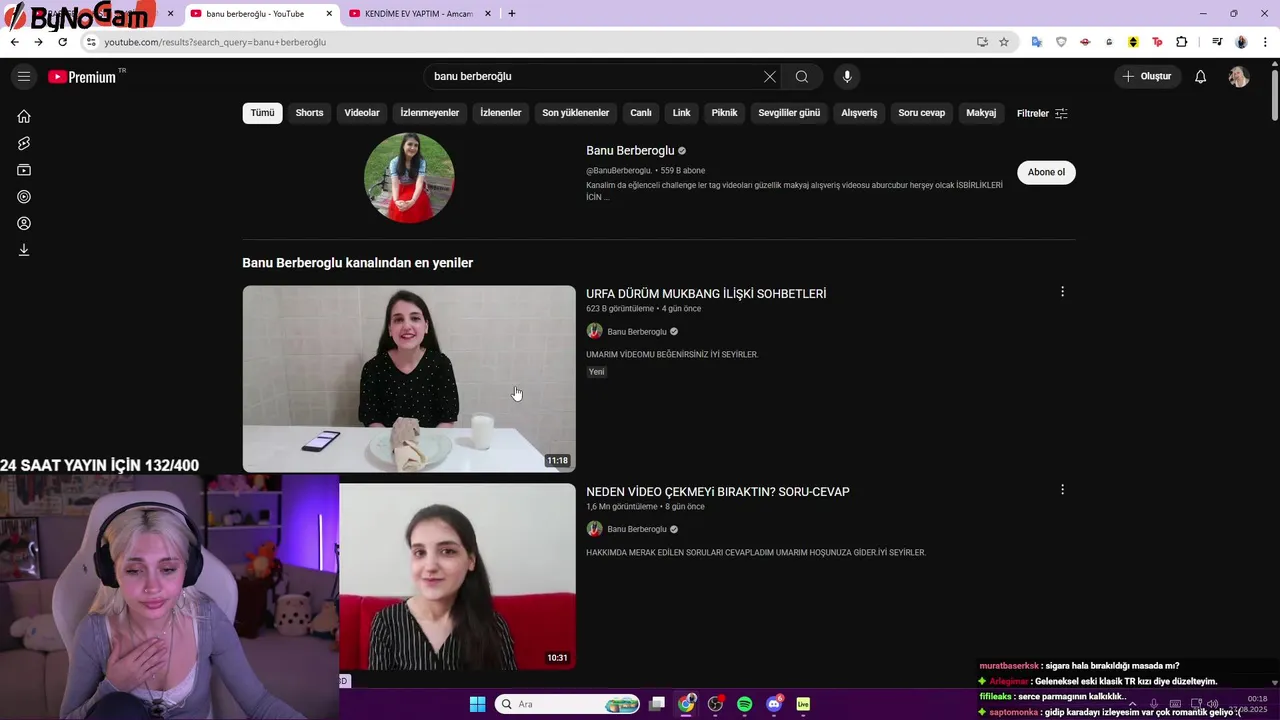Click channel name under URFA DÜRÜM video

(637, 332)
